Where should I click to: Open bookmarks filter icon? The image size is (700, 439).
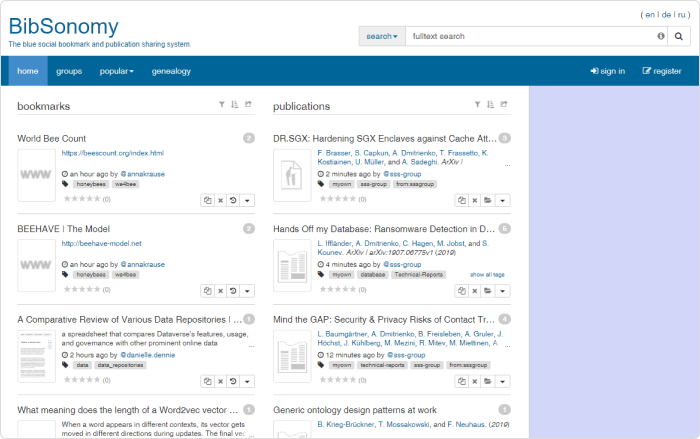click(221, 105)
